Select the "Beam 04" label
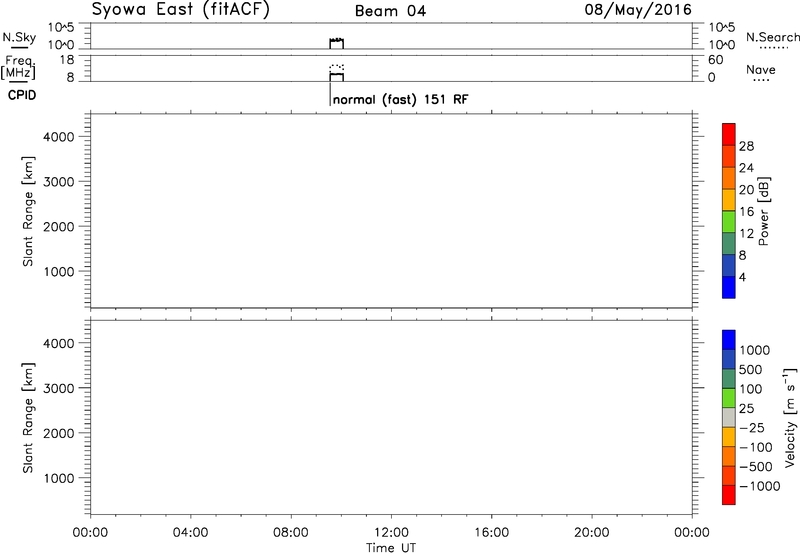The width and height of the screenshot is (800, 554). click(390, 11)
